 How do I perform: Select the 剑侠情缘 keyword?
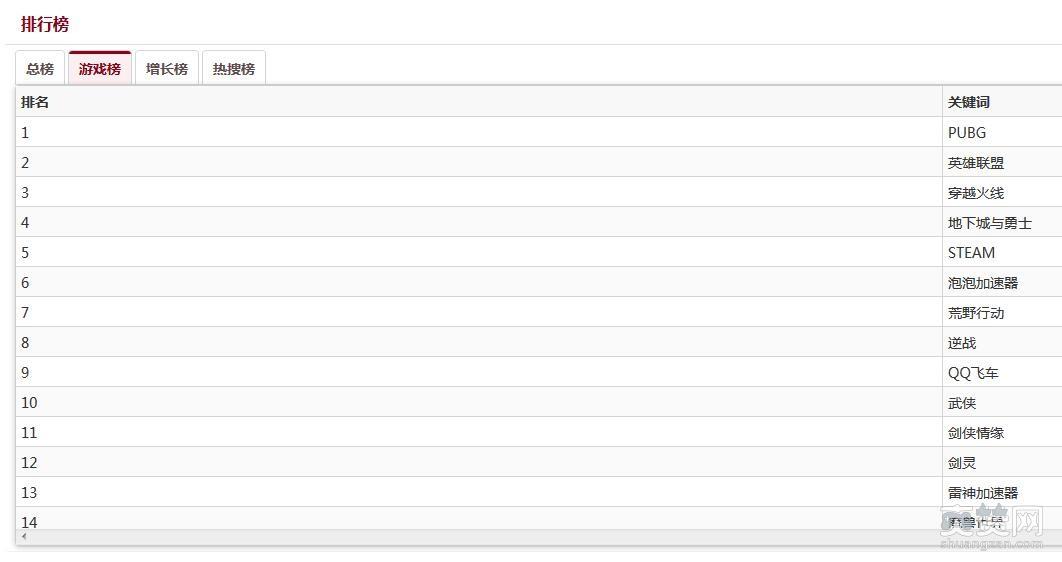976,432
